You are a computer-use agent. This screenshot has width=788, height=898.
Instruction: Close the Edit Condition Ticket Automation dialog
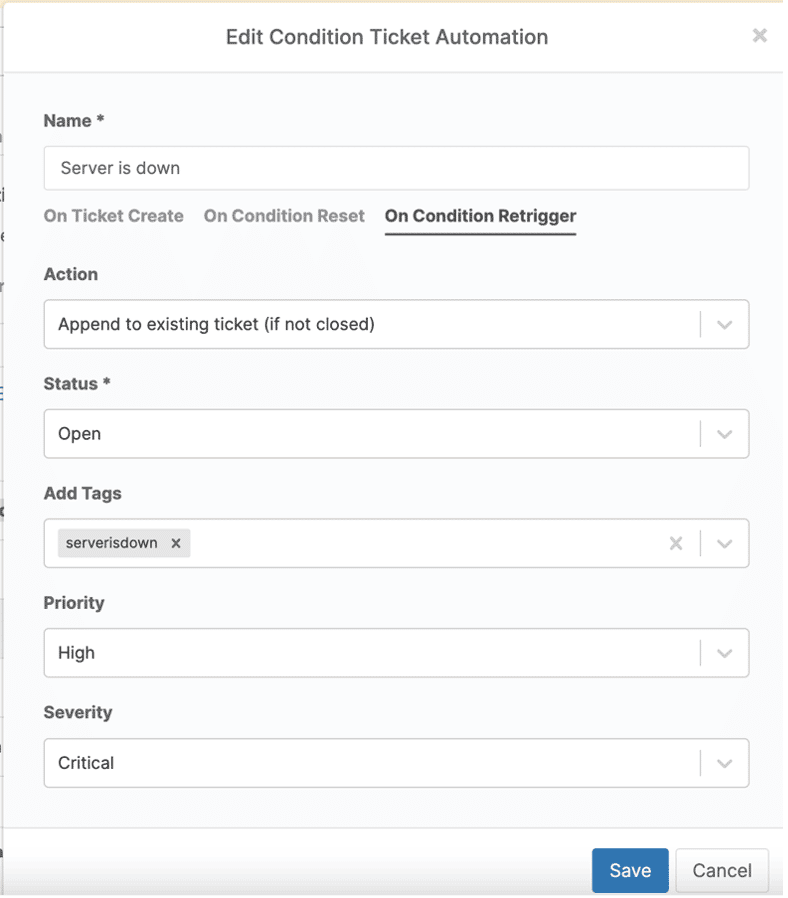[x=759, y=36]
